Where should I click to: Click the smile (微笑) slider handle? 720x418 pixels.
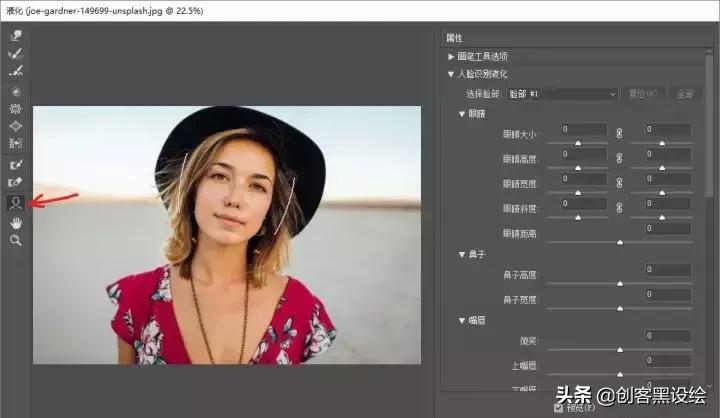620,350
